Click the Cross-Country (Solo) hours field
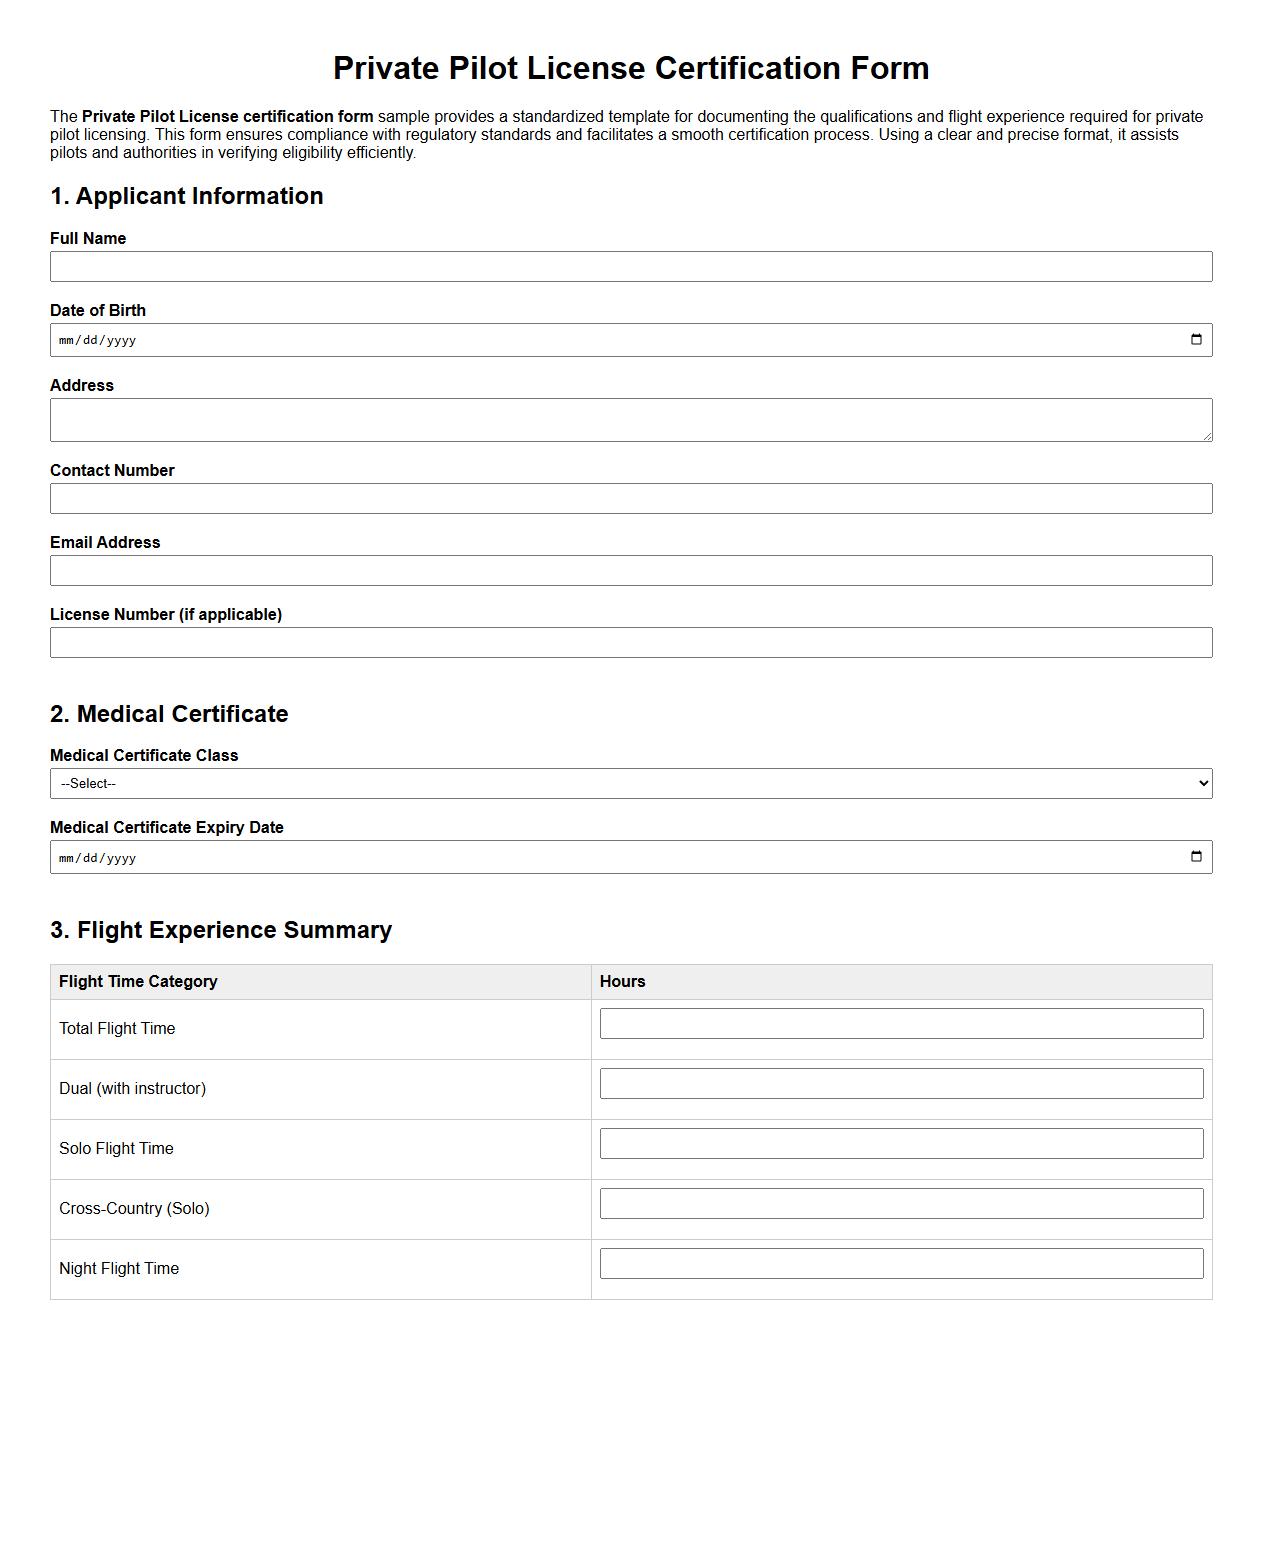Image resolution: width=1263 pixels, height=1565 pixels. pos(900,1203)
